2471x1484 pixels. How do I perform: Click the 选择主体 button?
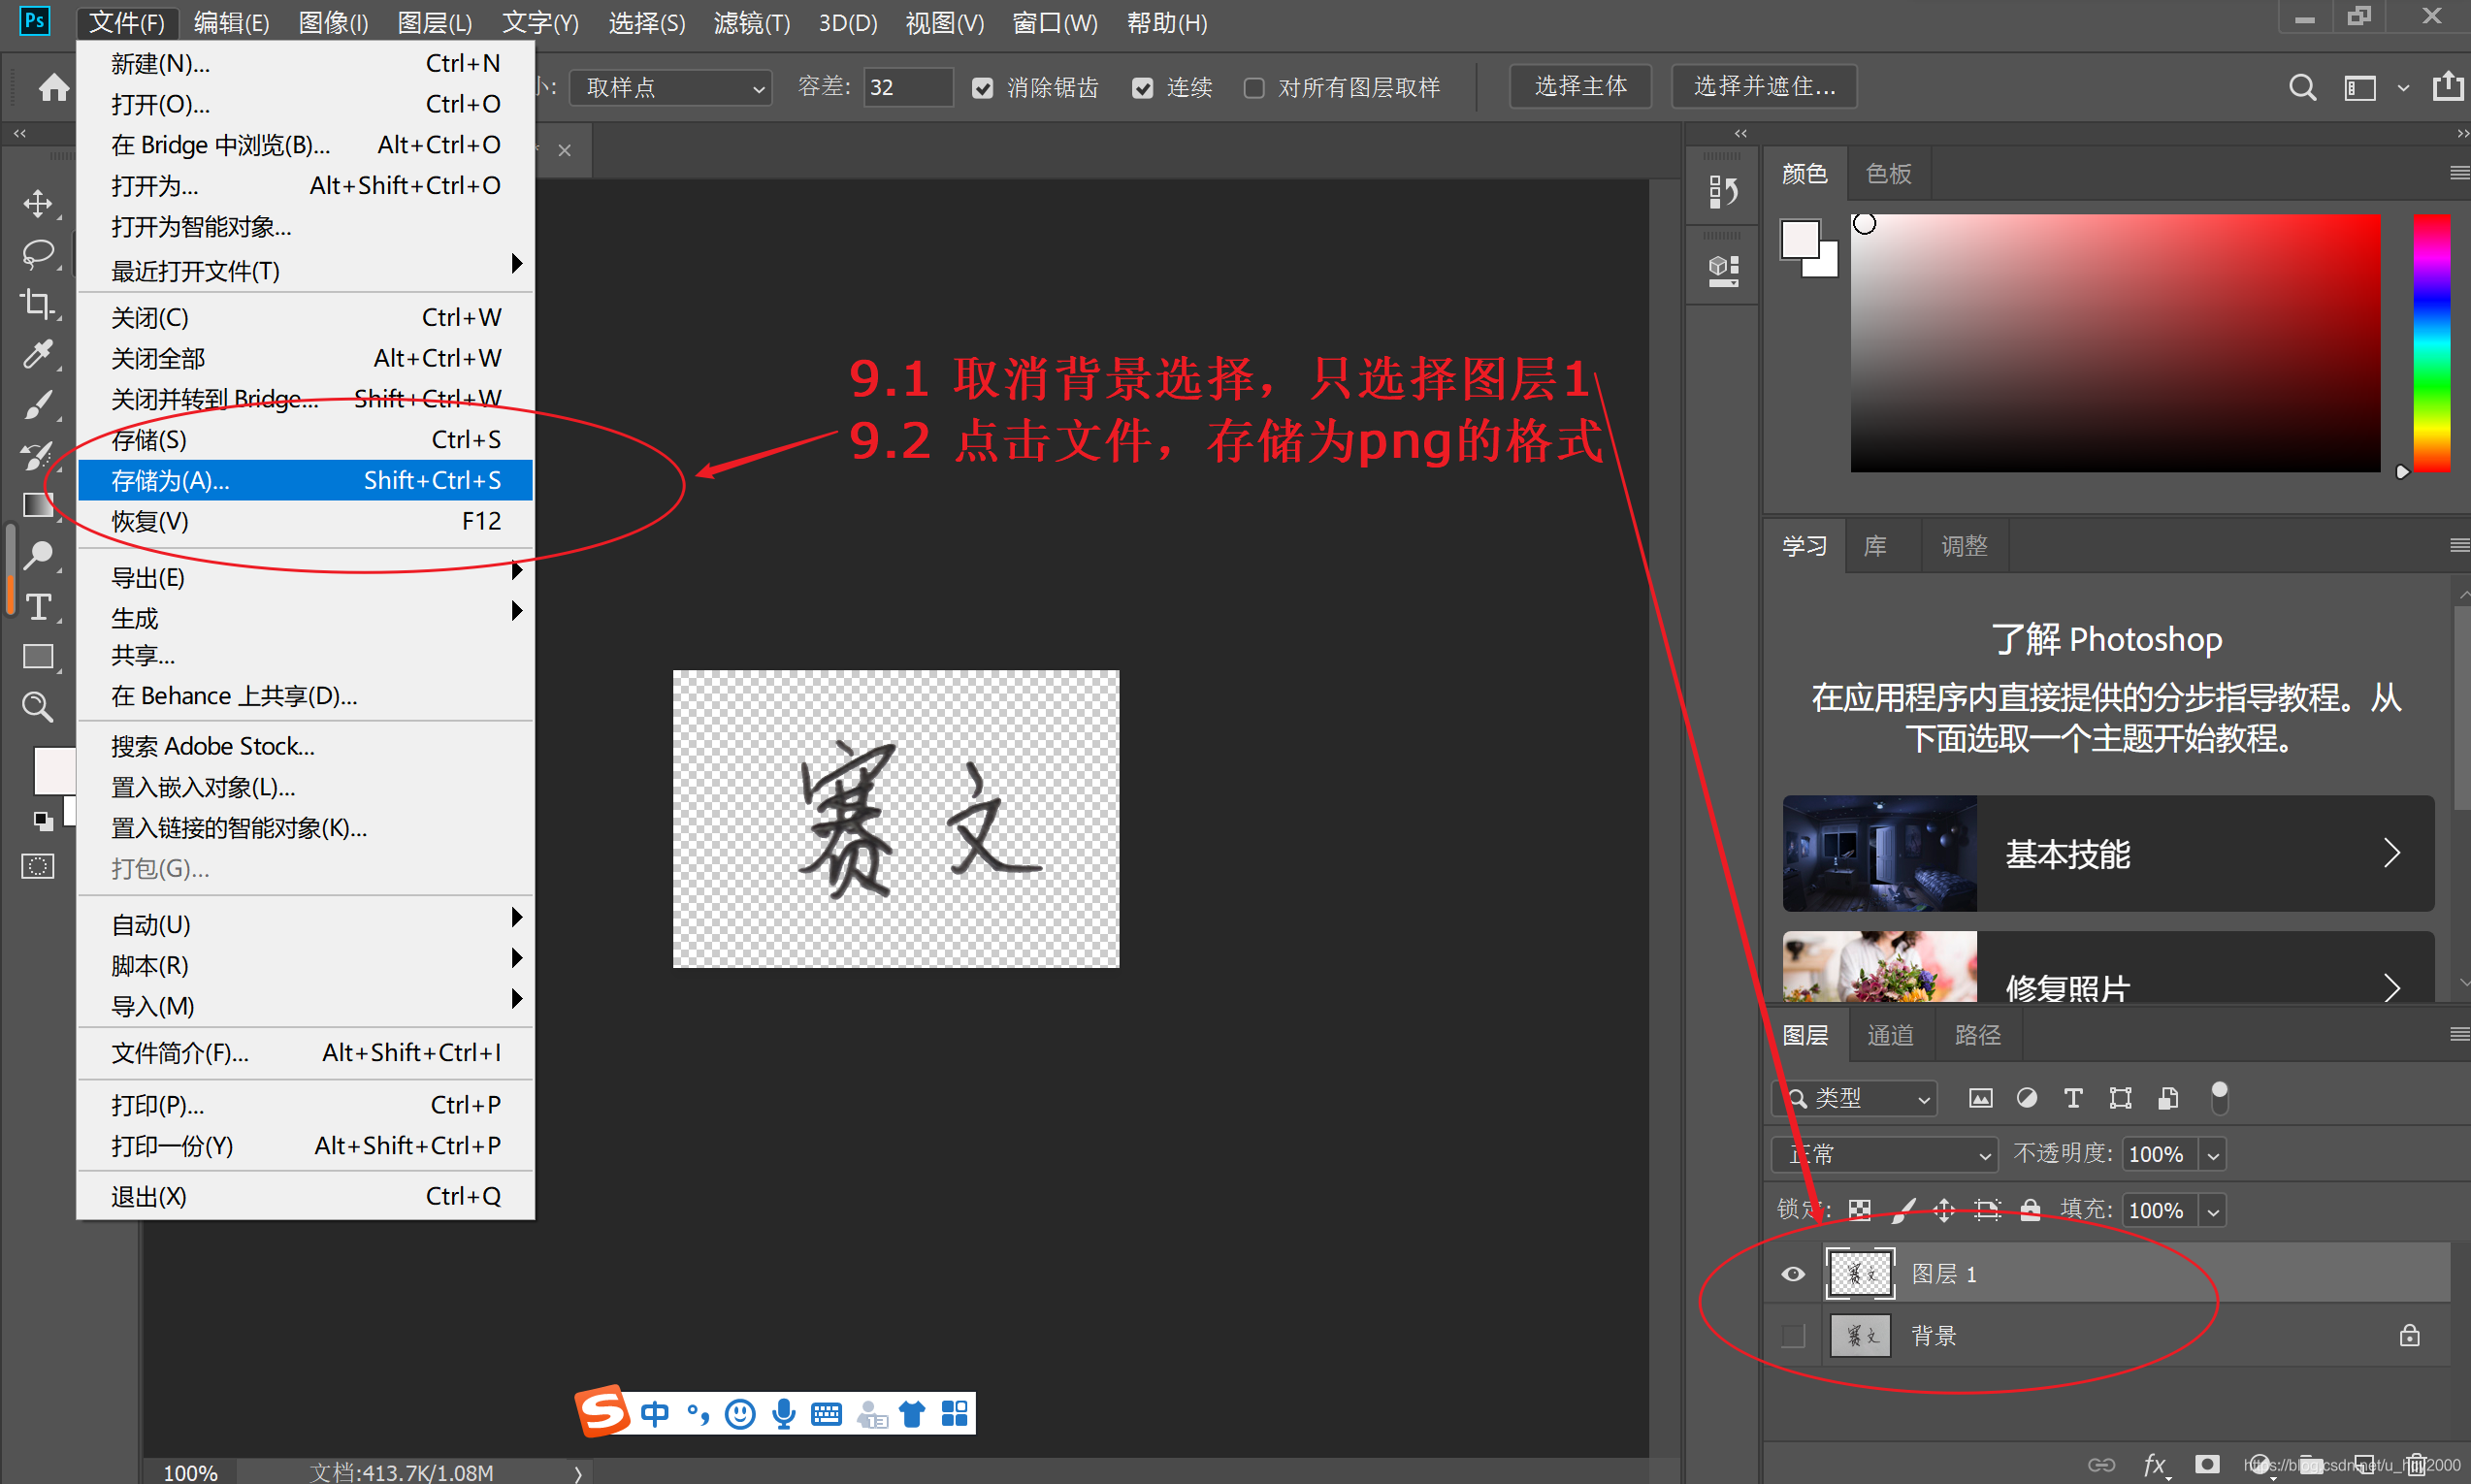(x=1580, y=87)
